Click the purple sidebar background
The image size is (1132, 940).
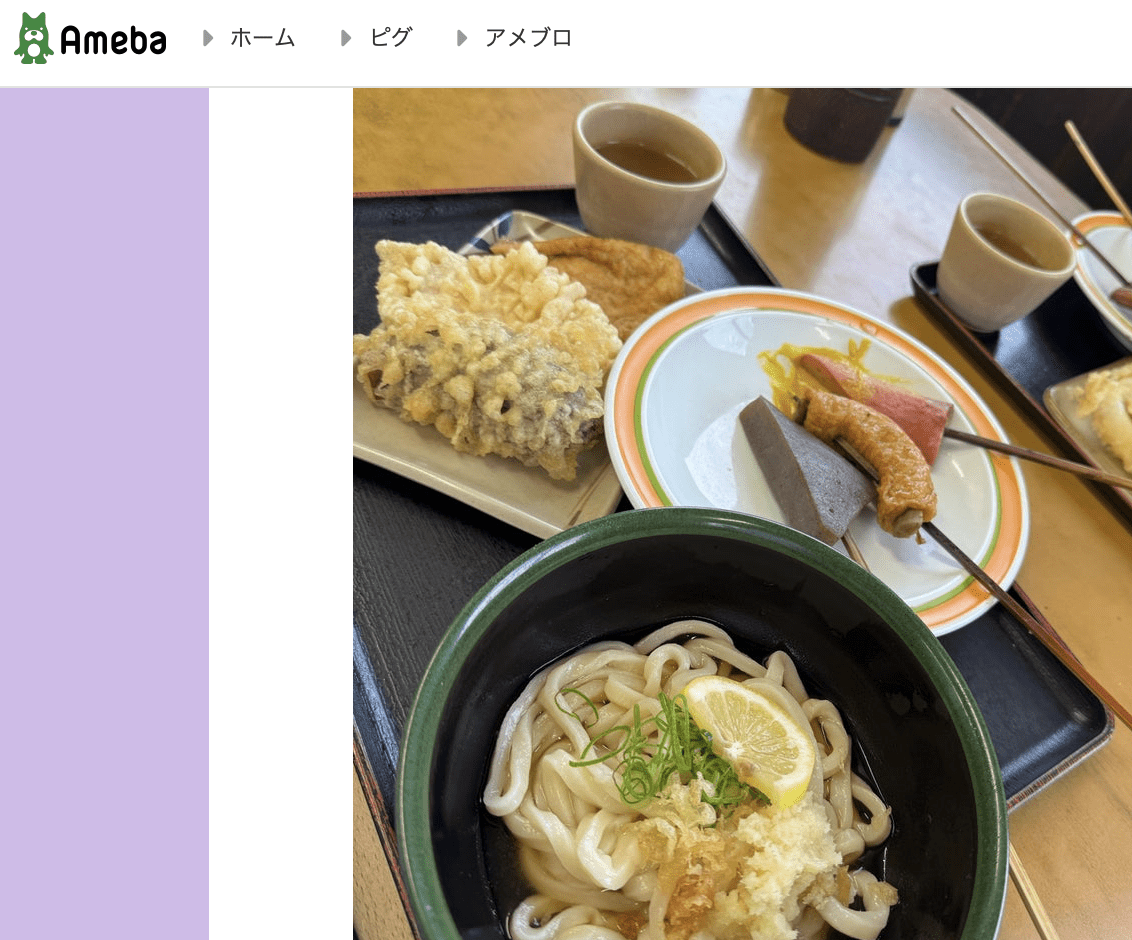(x=105, y=513)
